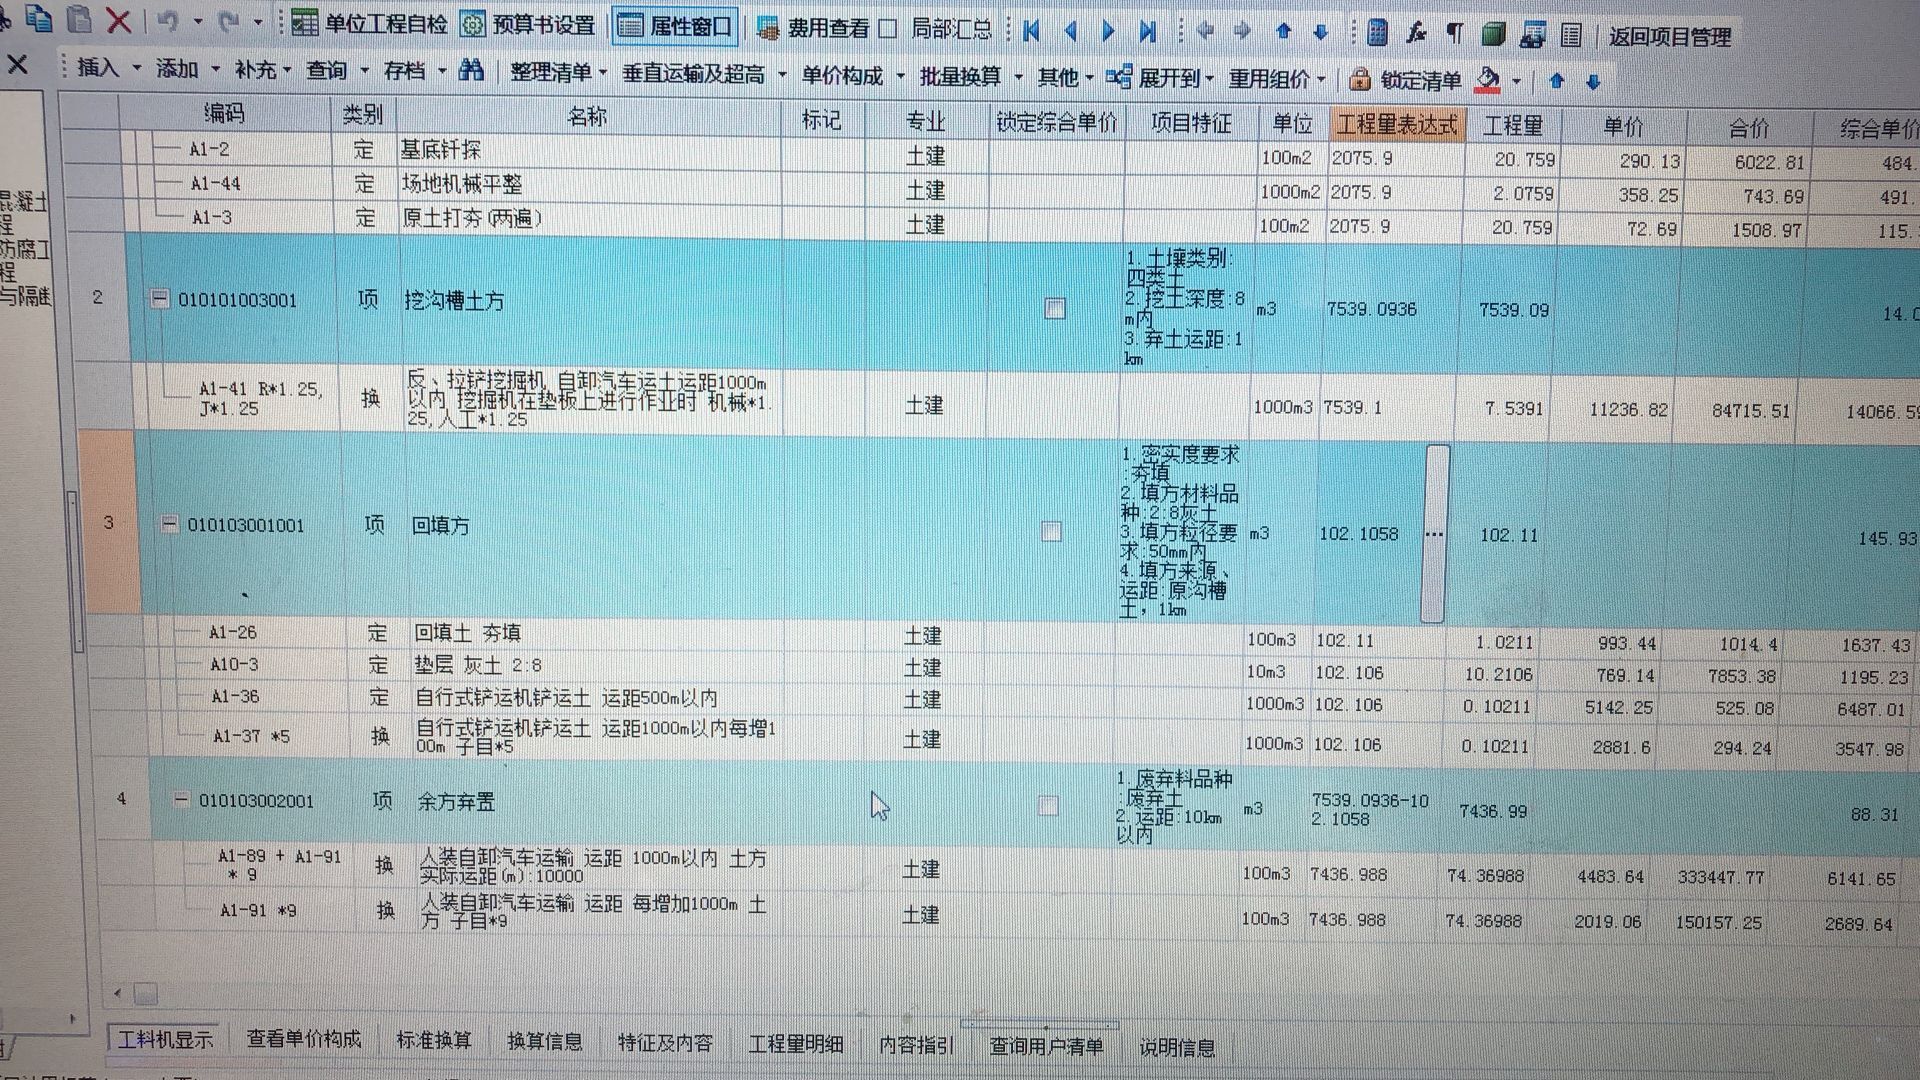The image size is (1920, 1080).
Task: Toggle the 属性窗口 button
Action: [x=675, y=25]
